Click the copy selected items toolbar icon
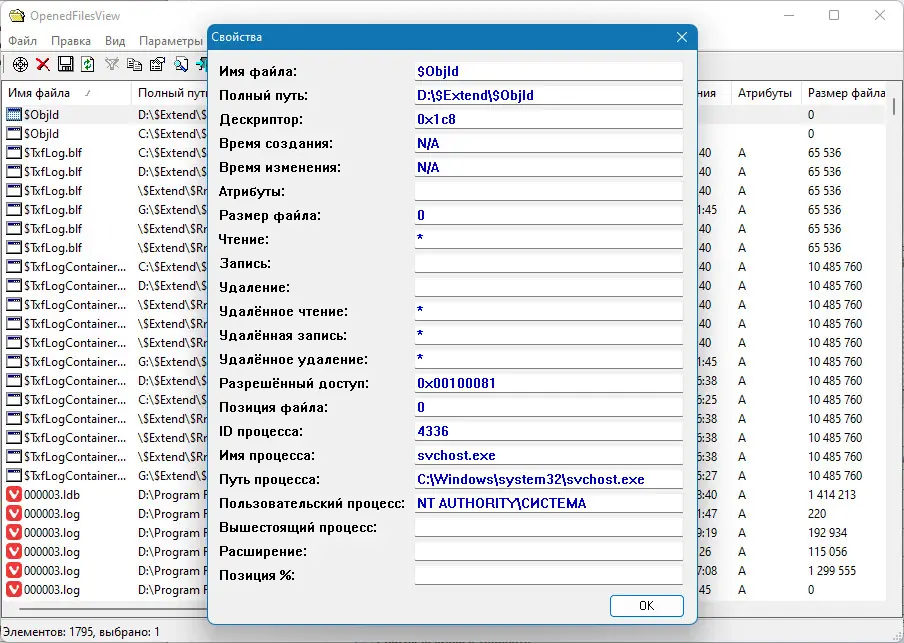The image size is (904, 643). tap(134, 64)
